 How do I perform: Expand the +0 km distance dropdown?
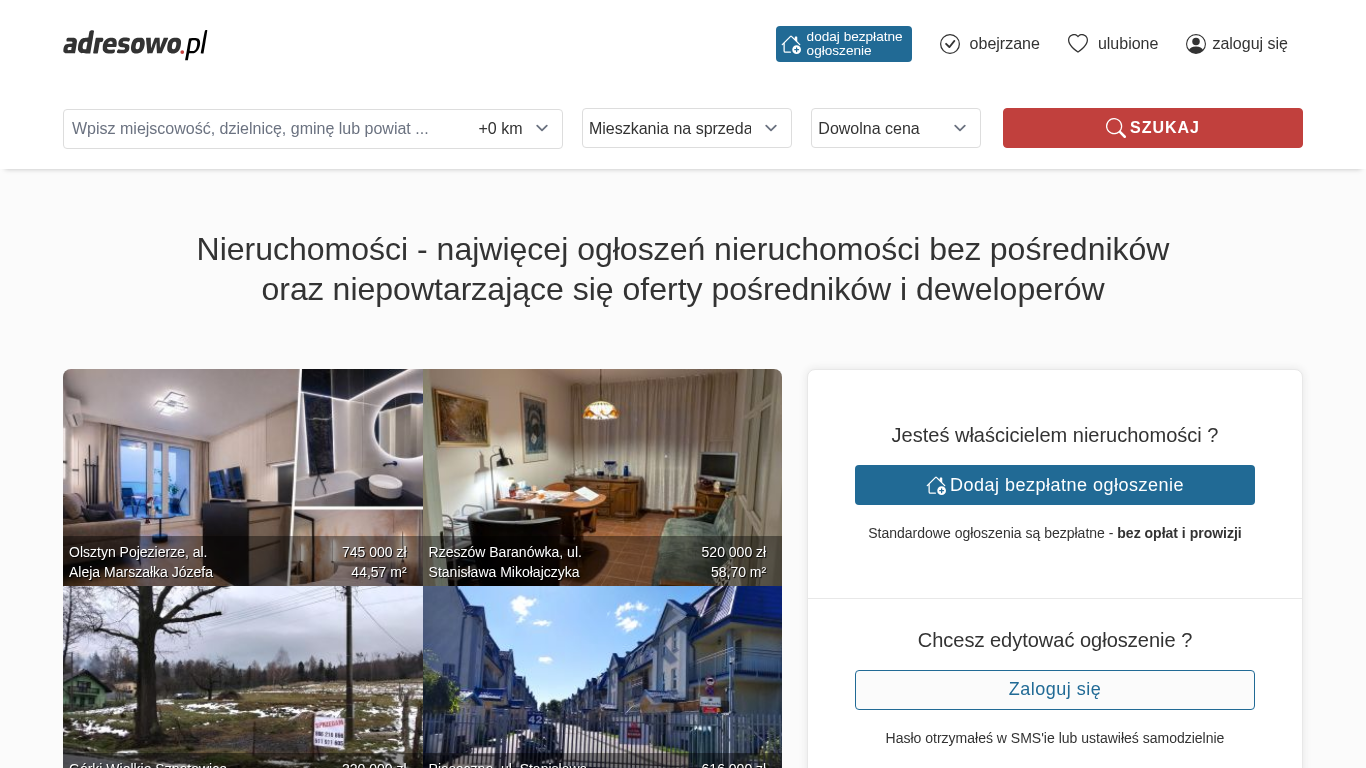[x=514, y=129]
